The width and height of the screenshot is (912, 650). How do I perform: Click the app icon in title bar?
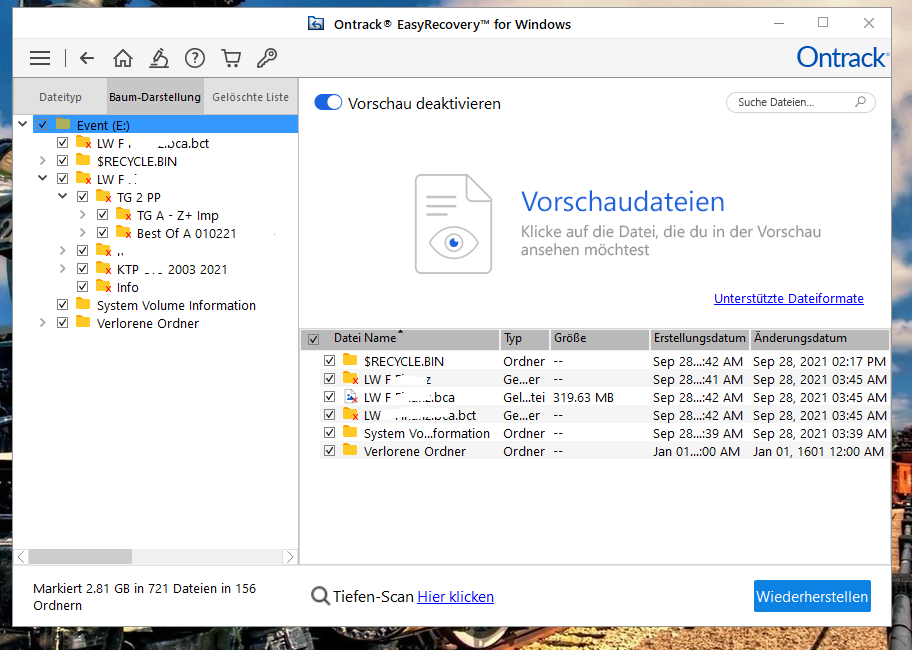pyautogui.click(x=316, y=24)
